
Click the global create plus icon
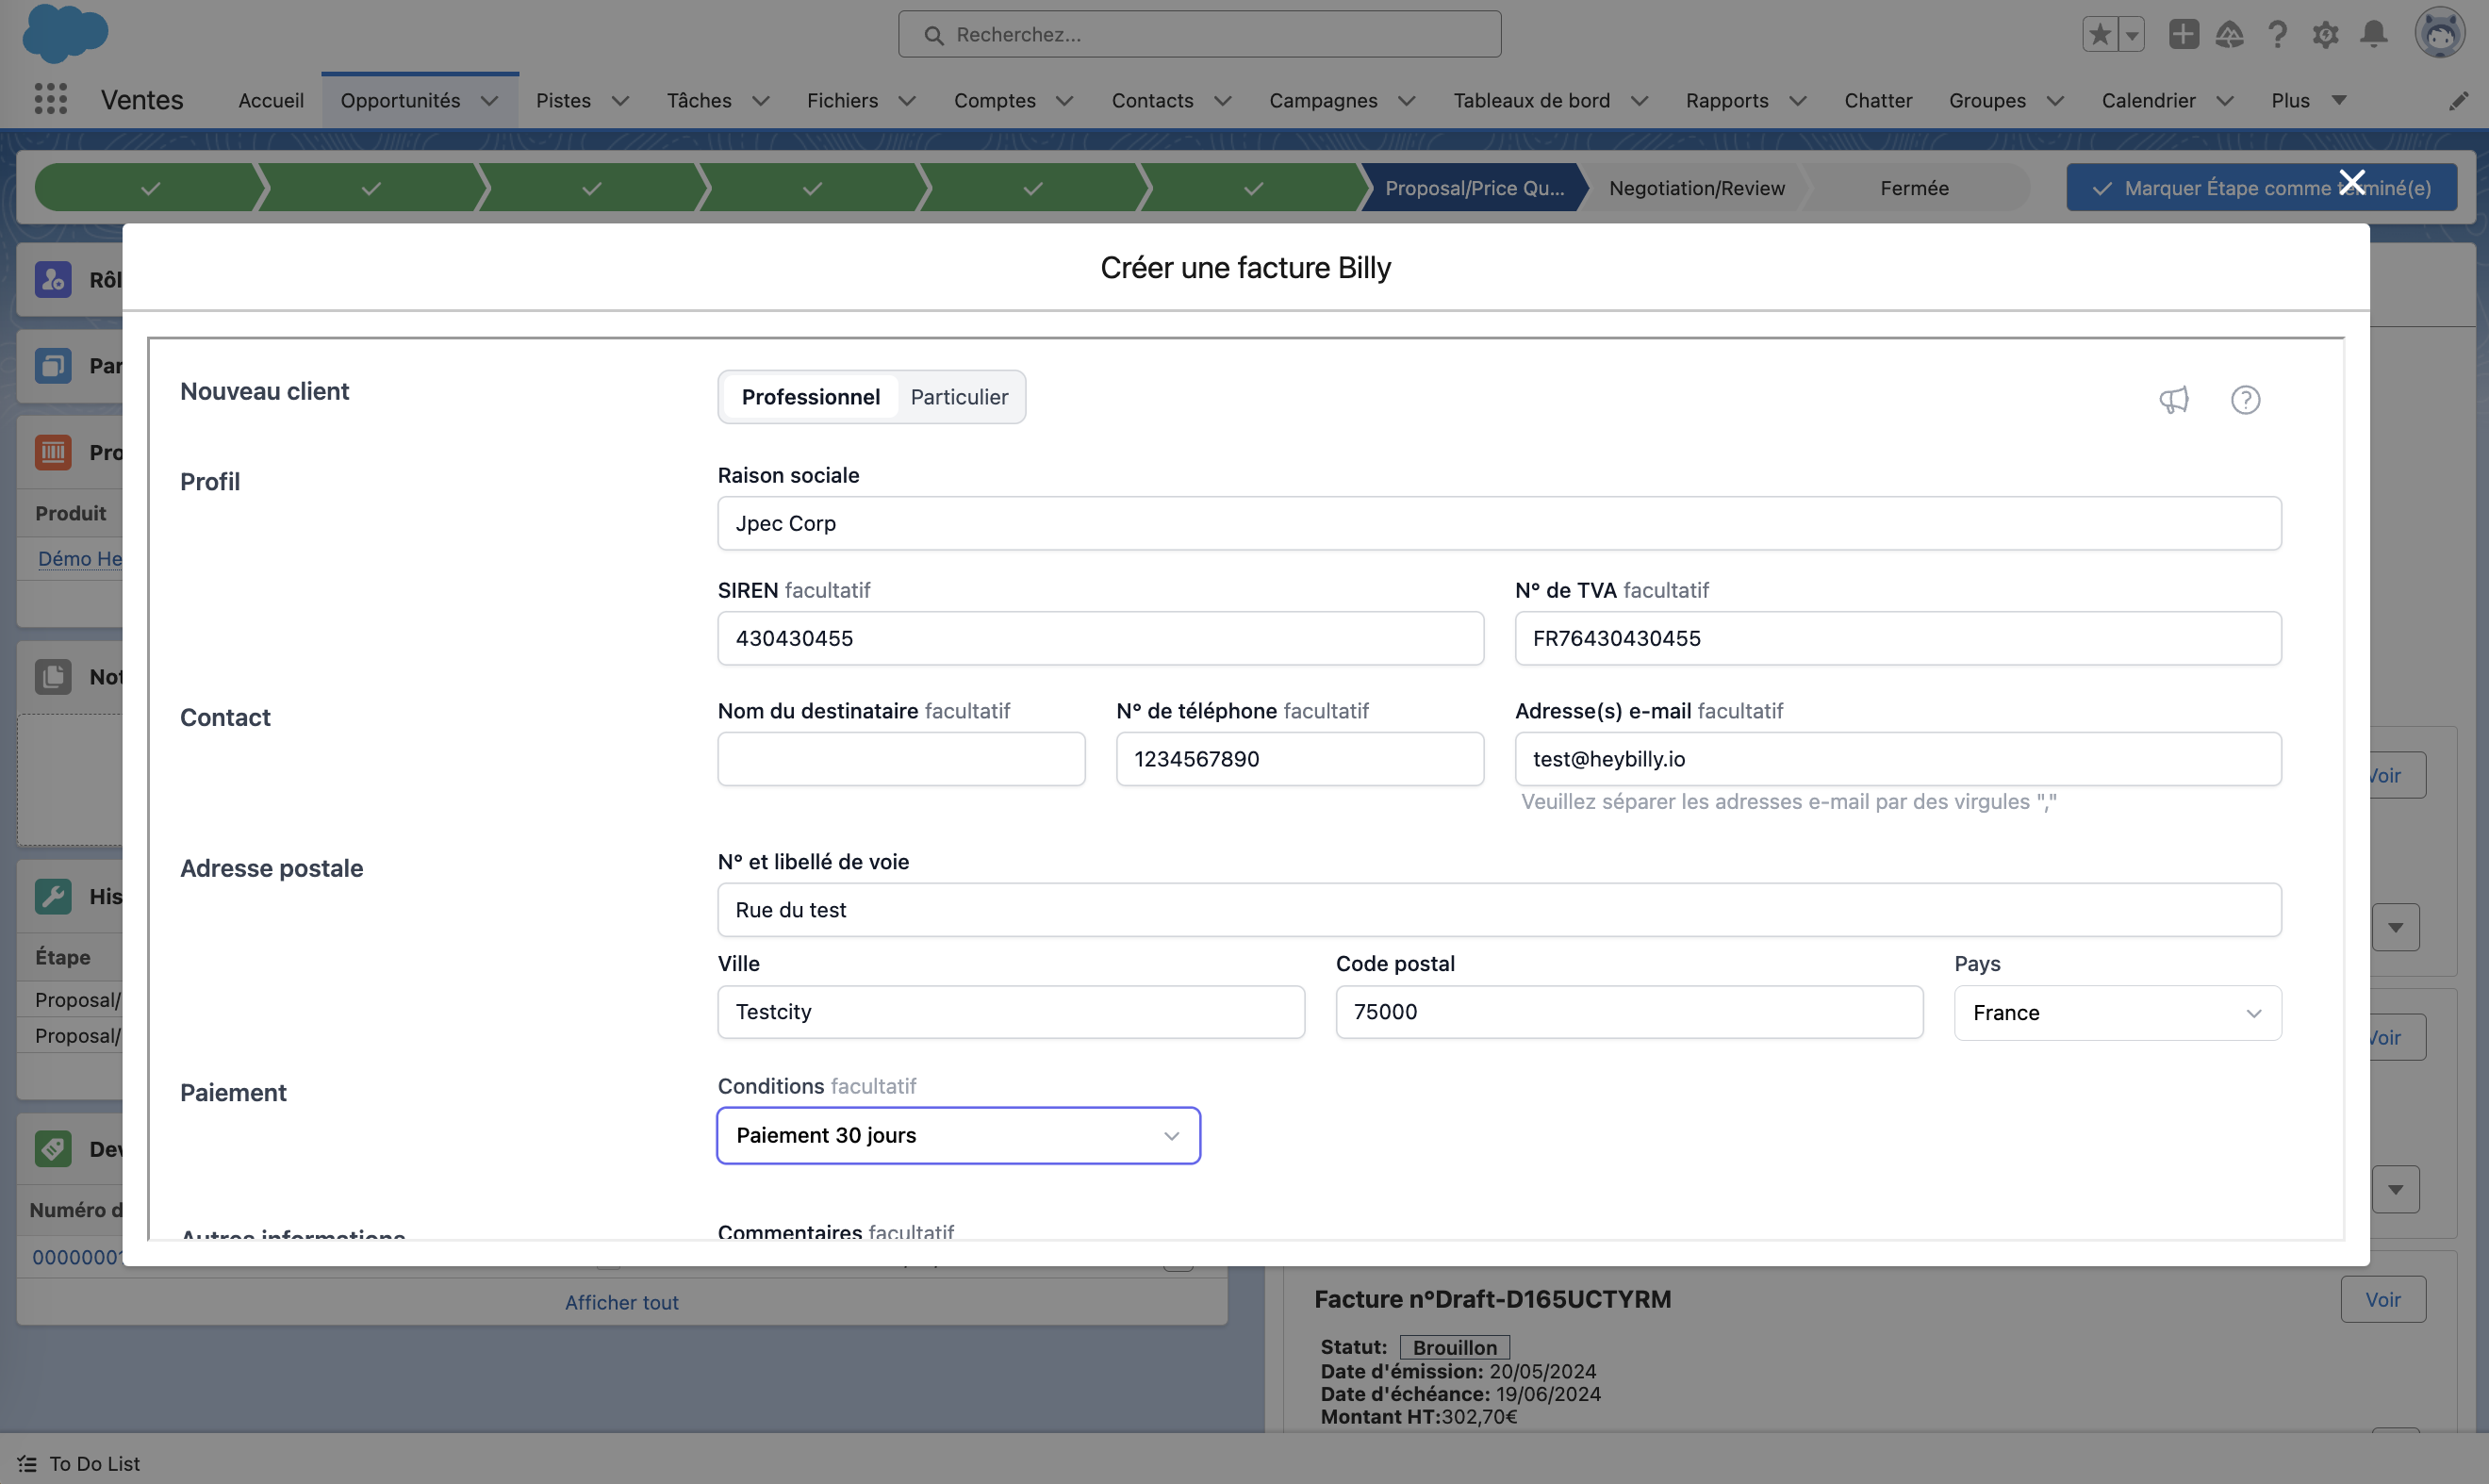2183,34
